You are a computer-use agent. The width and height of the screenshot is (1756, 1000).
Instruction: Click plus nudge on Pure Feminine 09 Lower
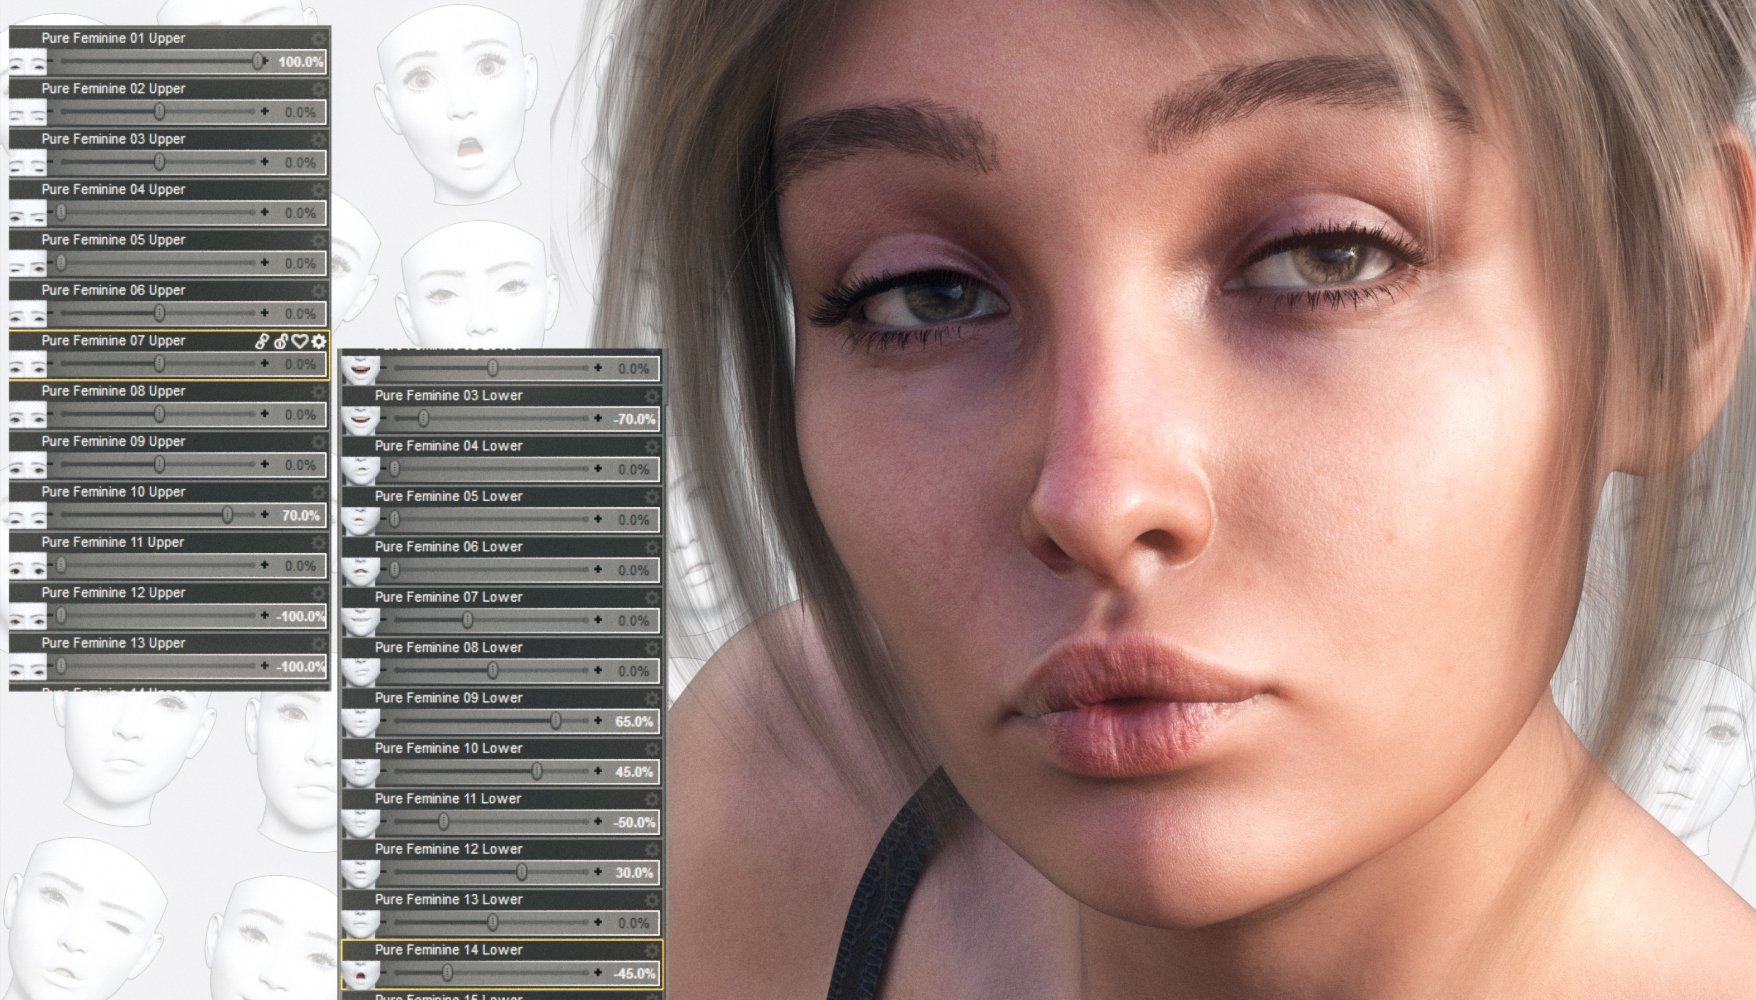[598, 720]
